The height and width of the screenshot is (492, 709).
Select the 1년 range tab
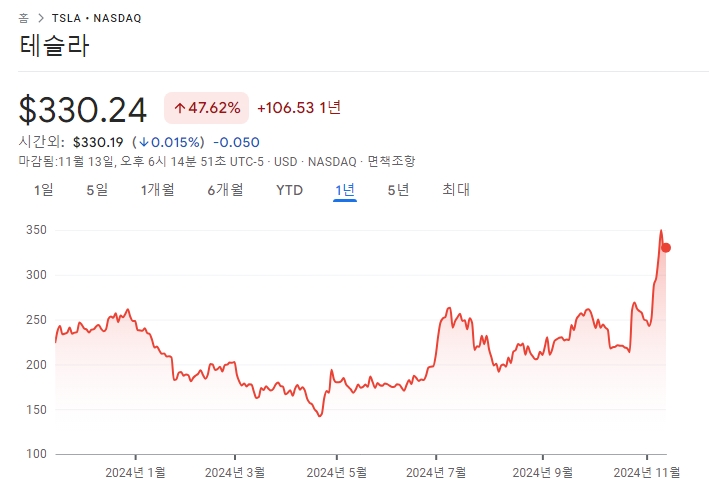pos(345,190)
